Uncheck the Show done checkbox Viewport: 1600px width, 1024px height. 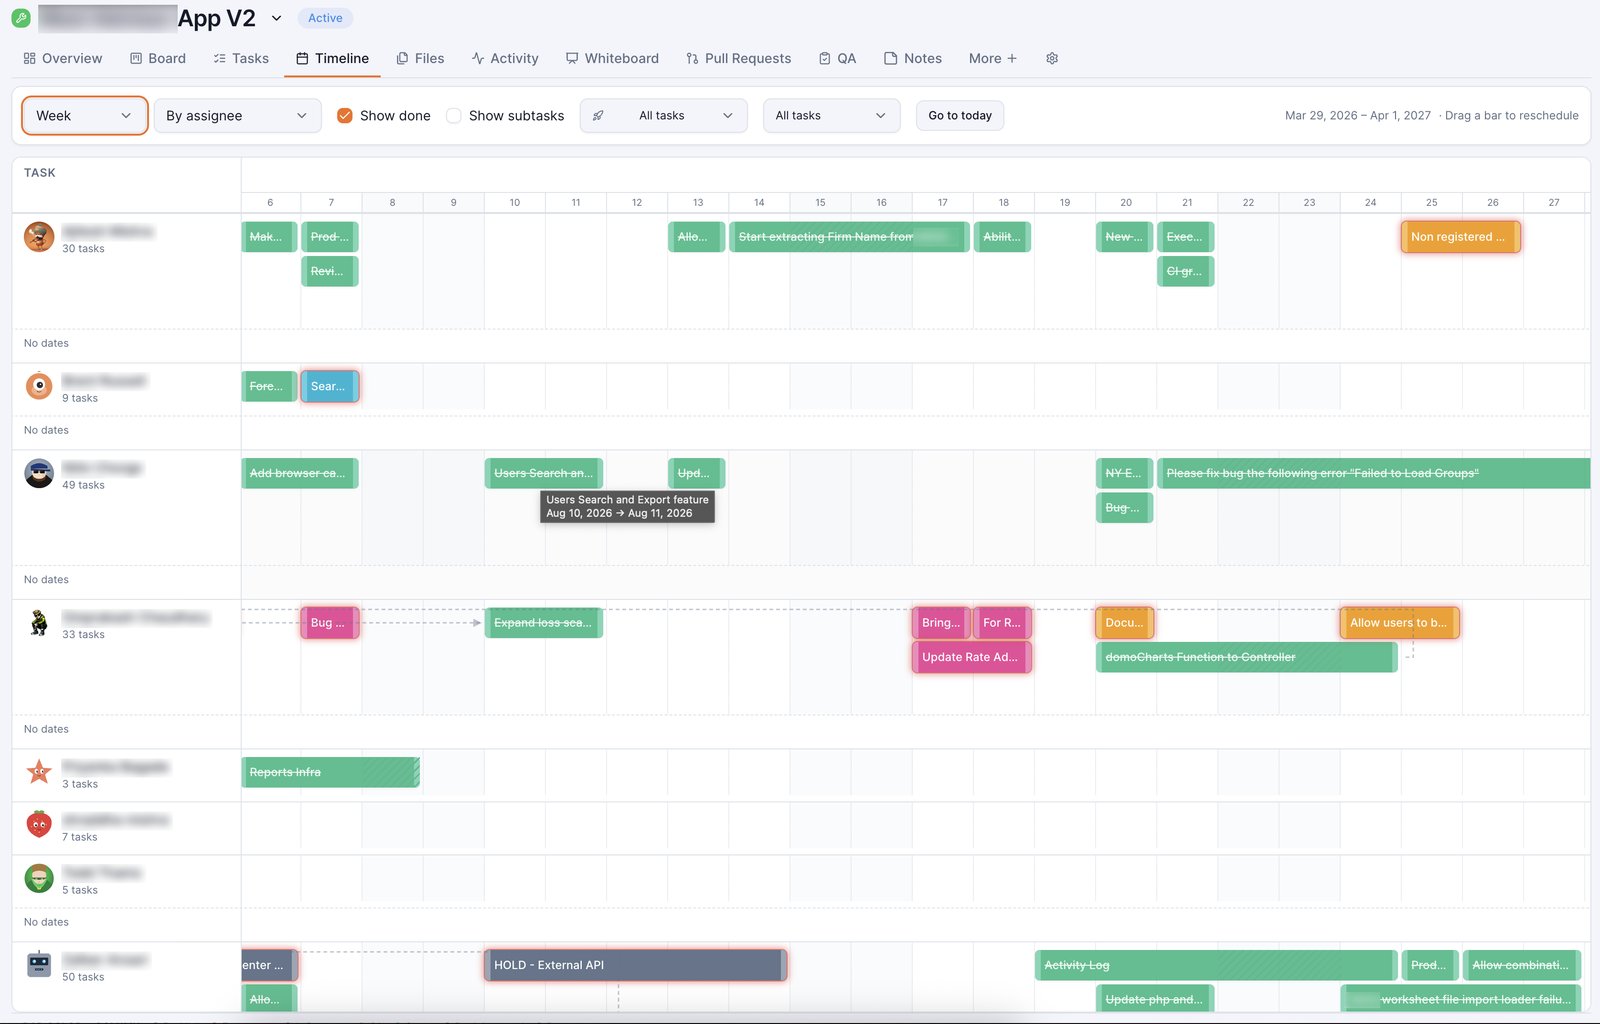[345, 116]
